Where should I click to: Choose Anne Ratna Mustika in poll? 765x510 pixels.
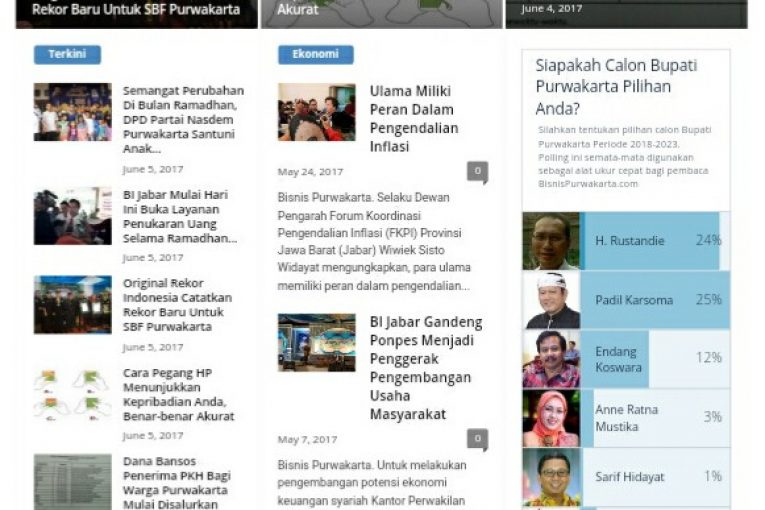(655, 417)
